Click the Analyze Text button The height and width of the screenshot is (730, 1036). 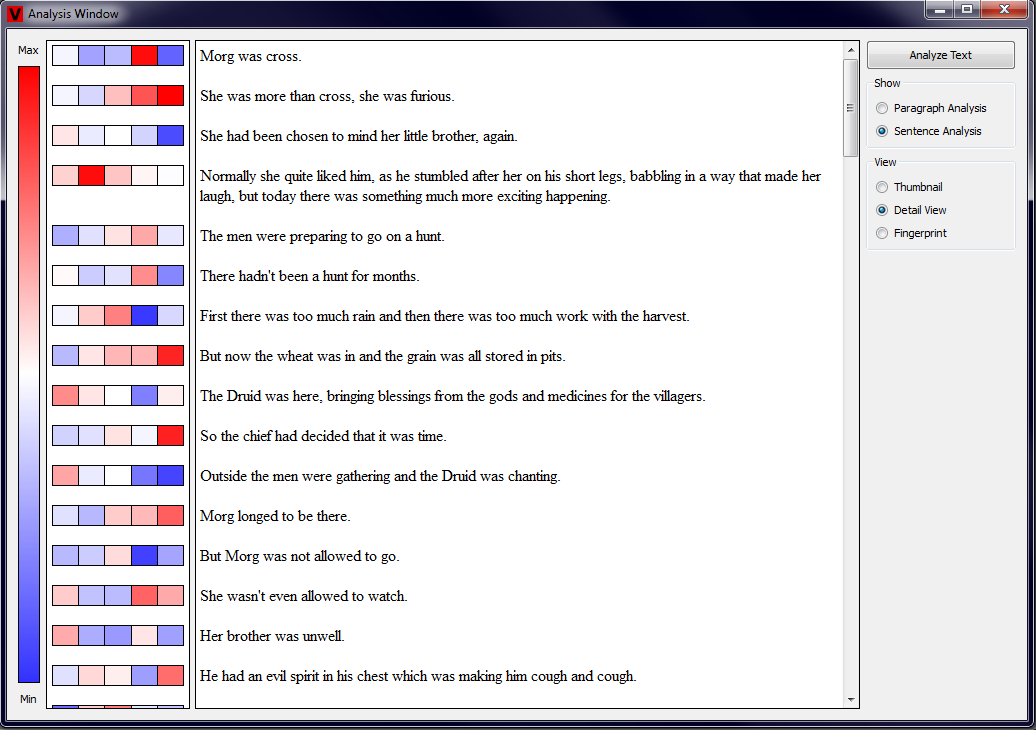pyautogui.click(x=940, y=55)
